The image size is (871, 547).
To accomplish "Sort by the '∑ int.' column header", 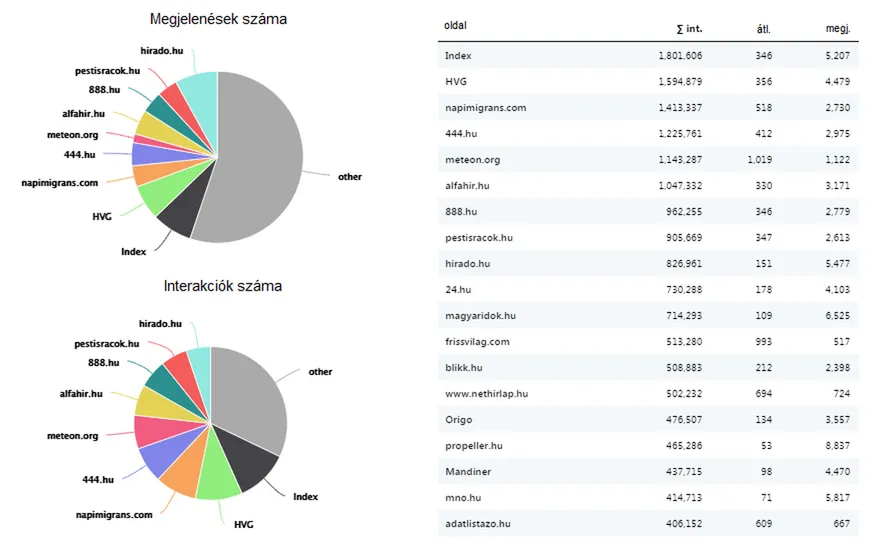I will pyautogui.click(x=689, y=28).
